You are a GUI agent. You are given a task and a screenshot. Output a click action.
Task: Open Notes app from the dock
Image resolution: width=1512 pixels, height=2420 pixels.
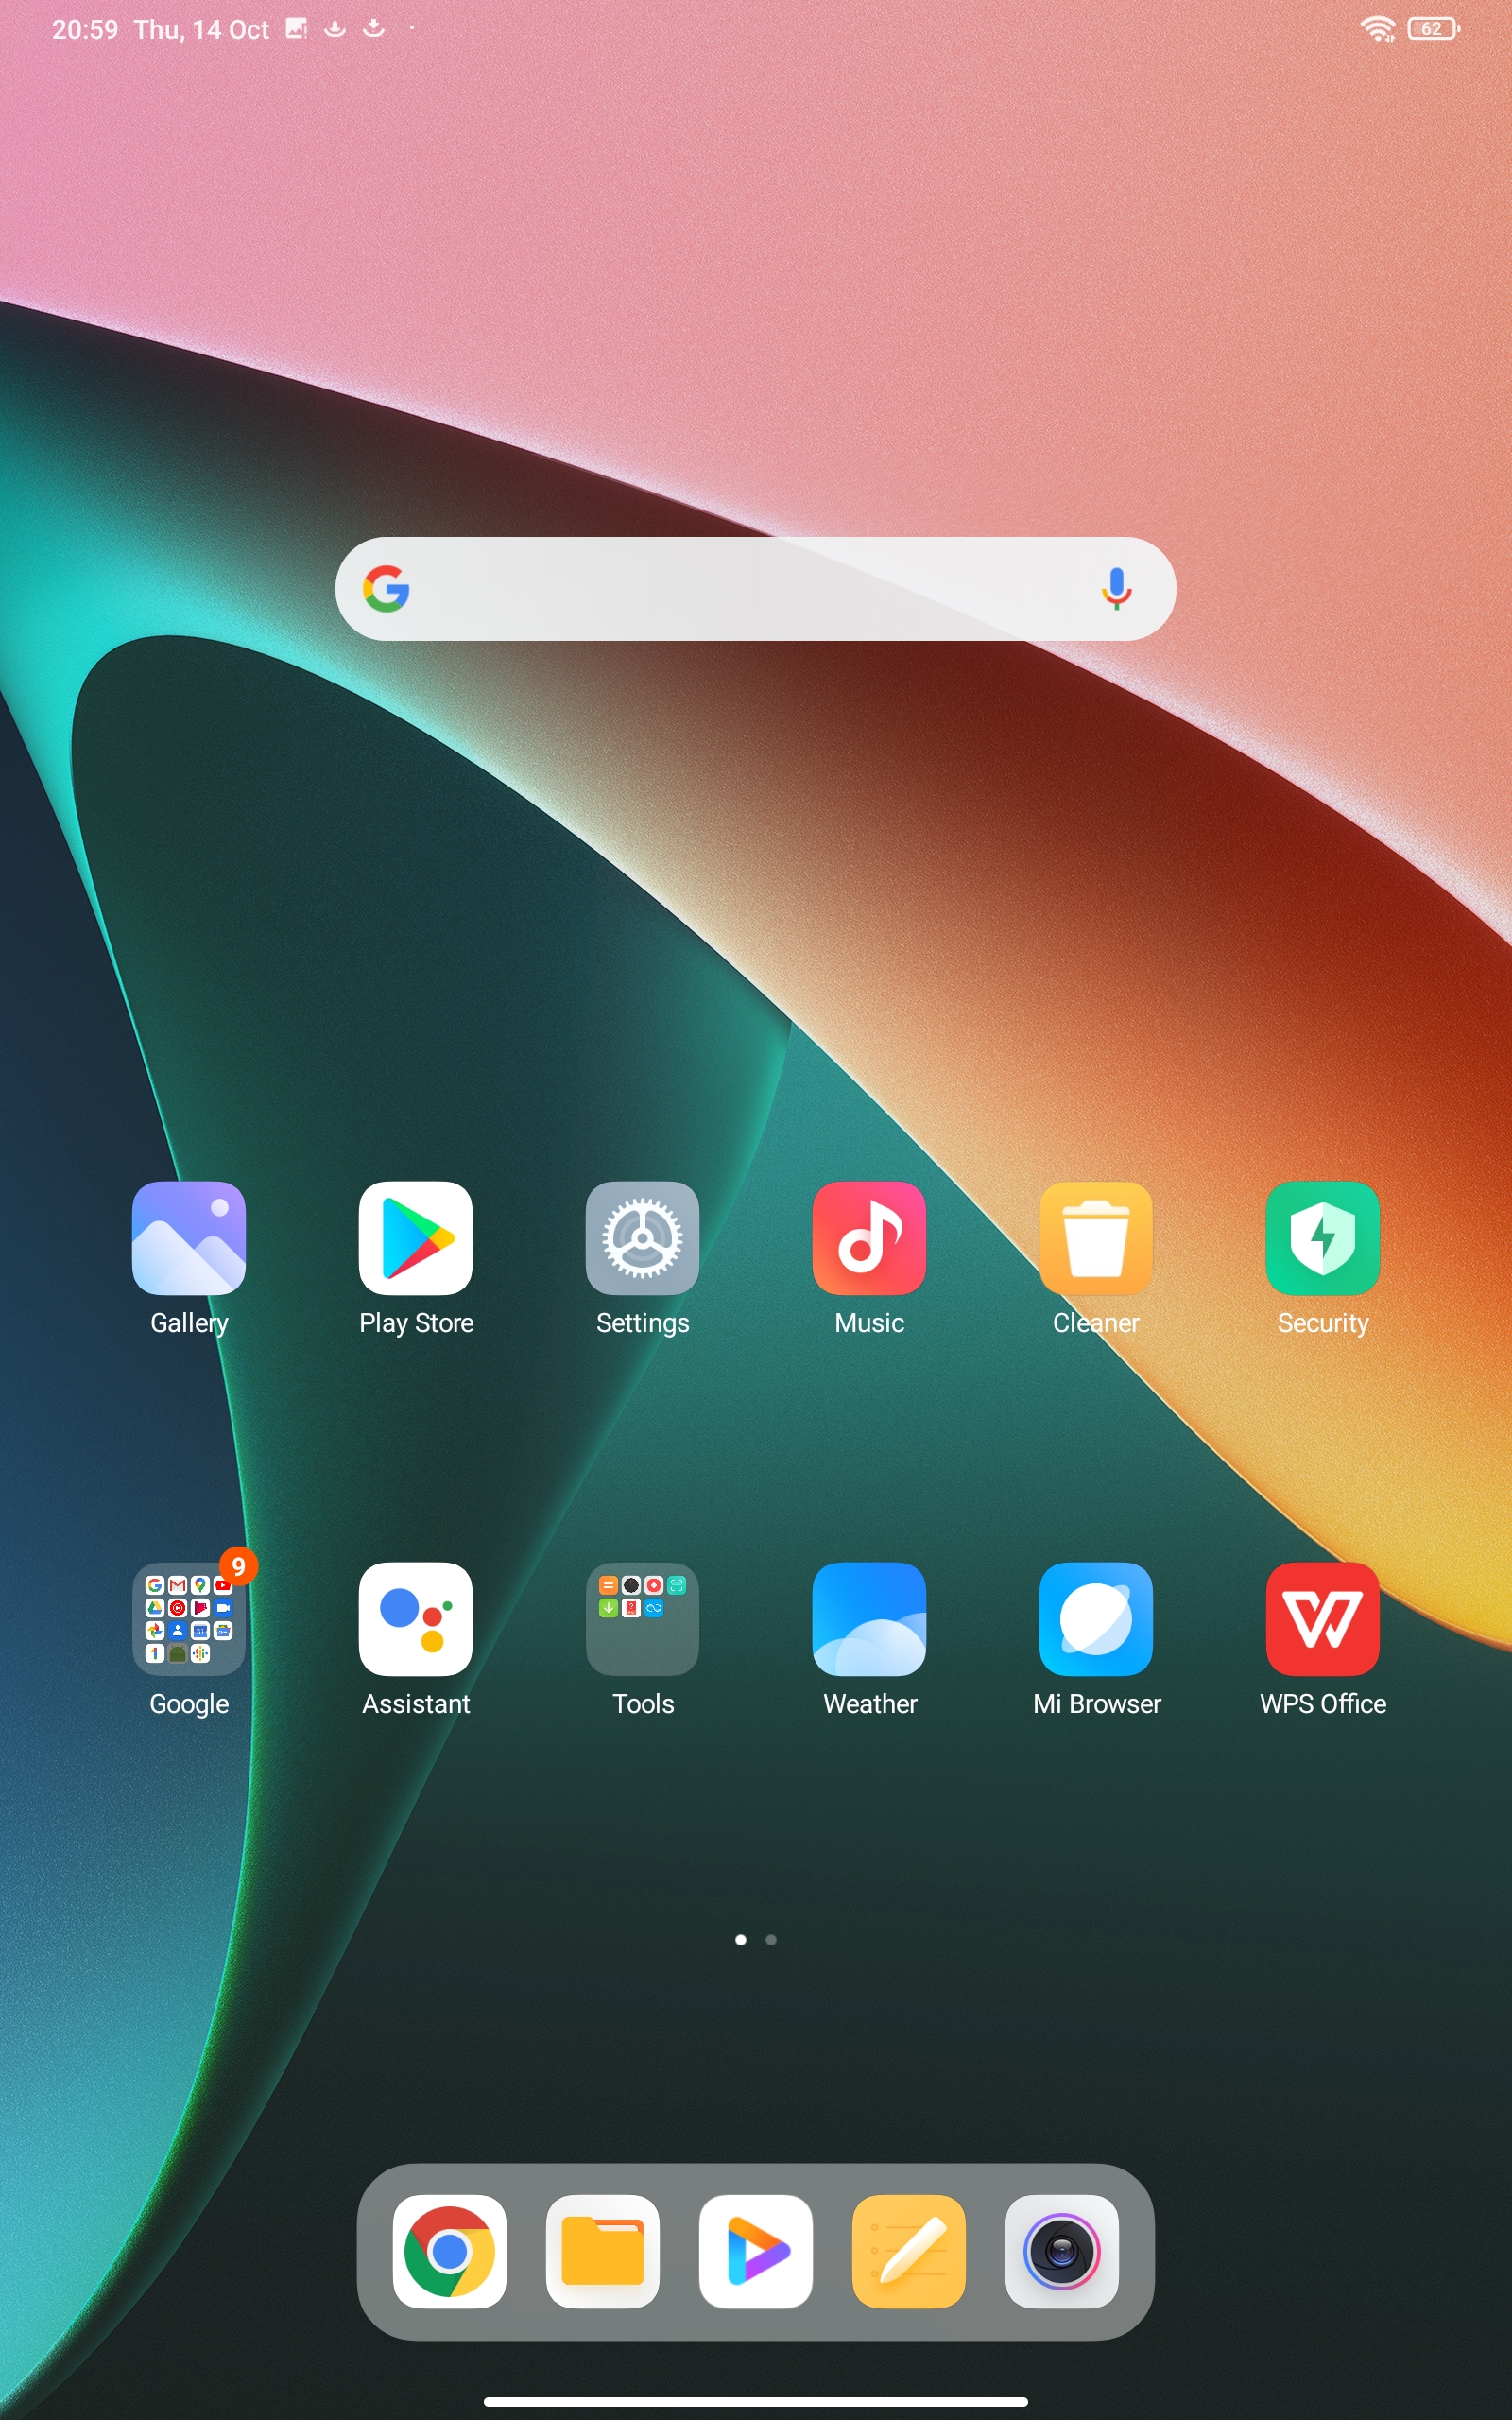(908, 2251)
